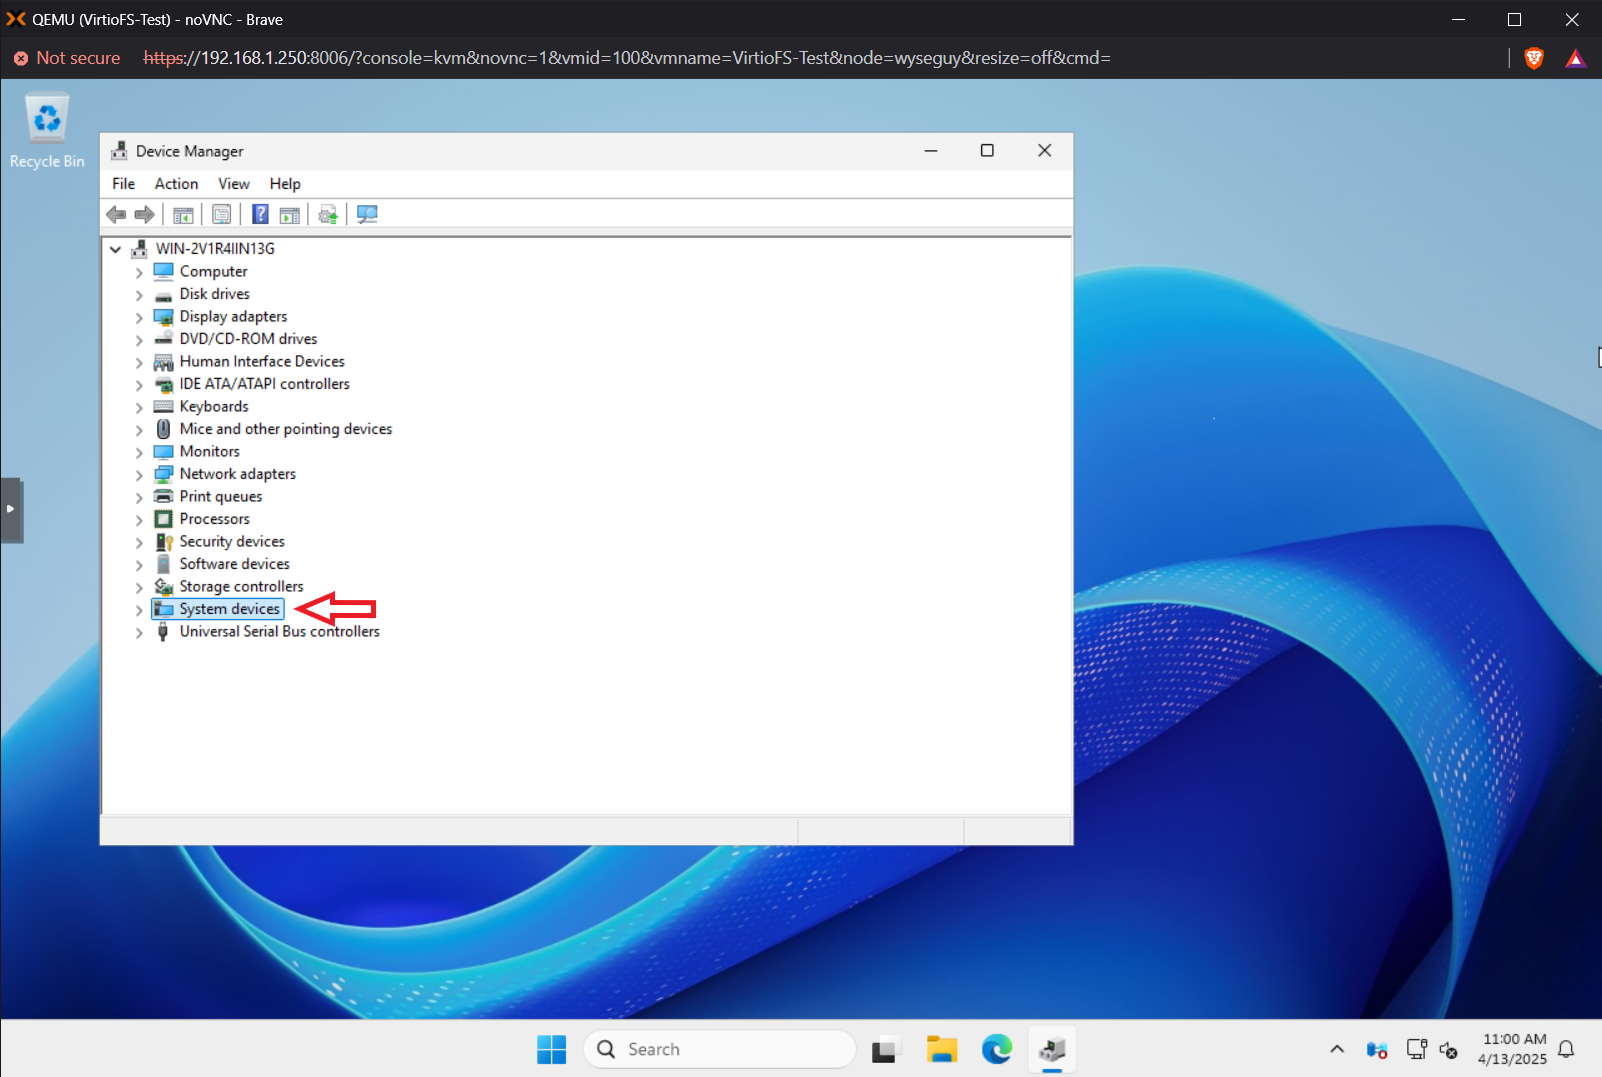Viewport: 1602px width, 1077px height.
Task: Open the Action menu
Action: [176, 184]
